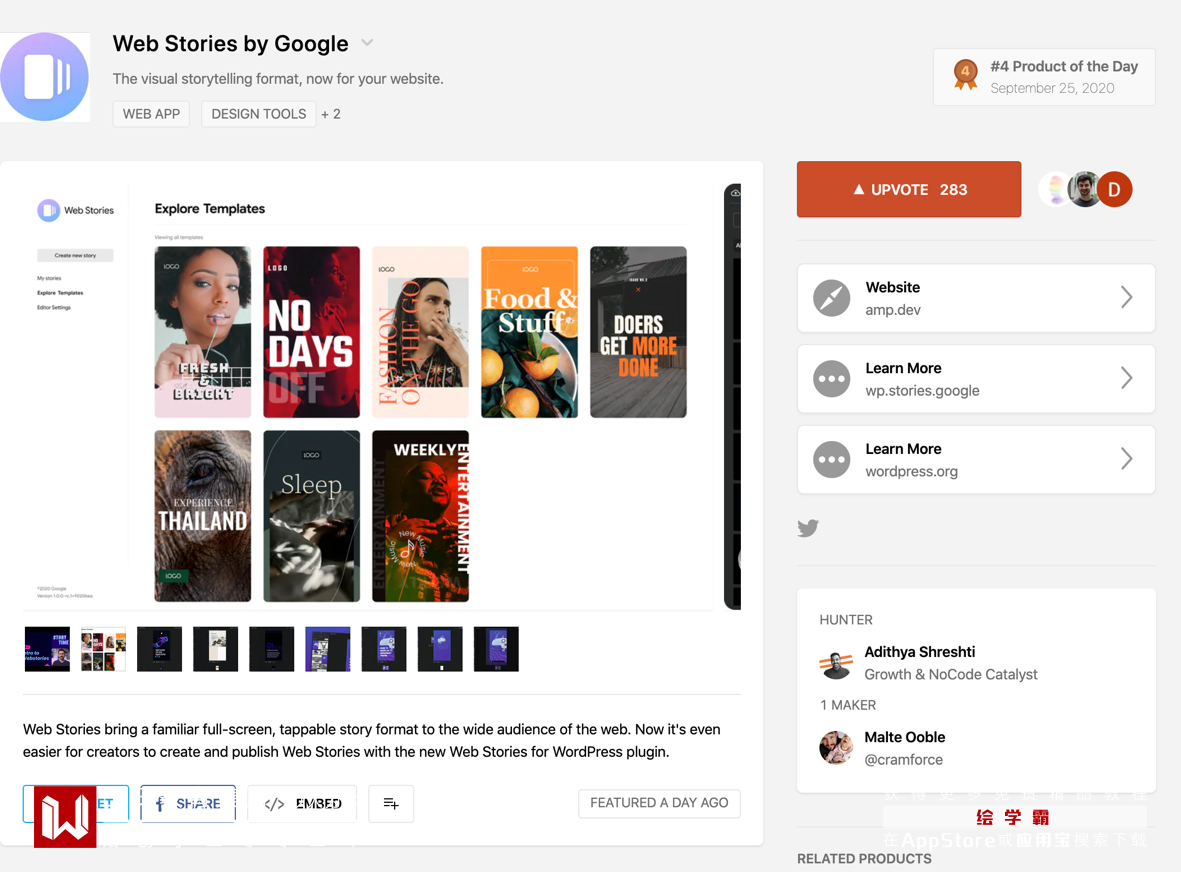The width and height of the screenshot is (1181, 872).
Task: View the bearded man upvoter avatar
Action: 1084,189
